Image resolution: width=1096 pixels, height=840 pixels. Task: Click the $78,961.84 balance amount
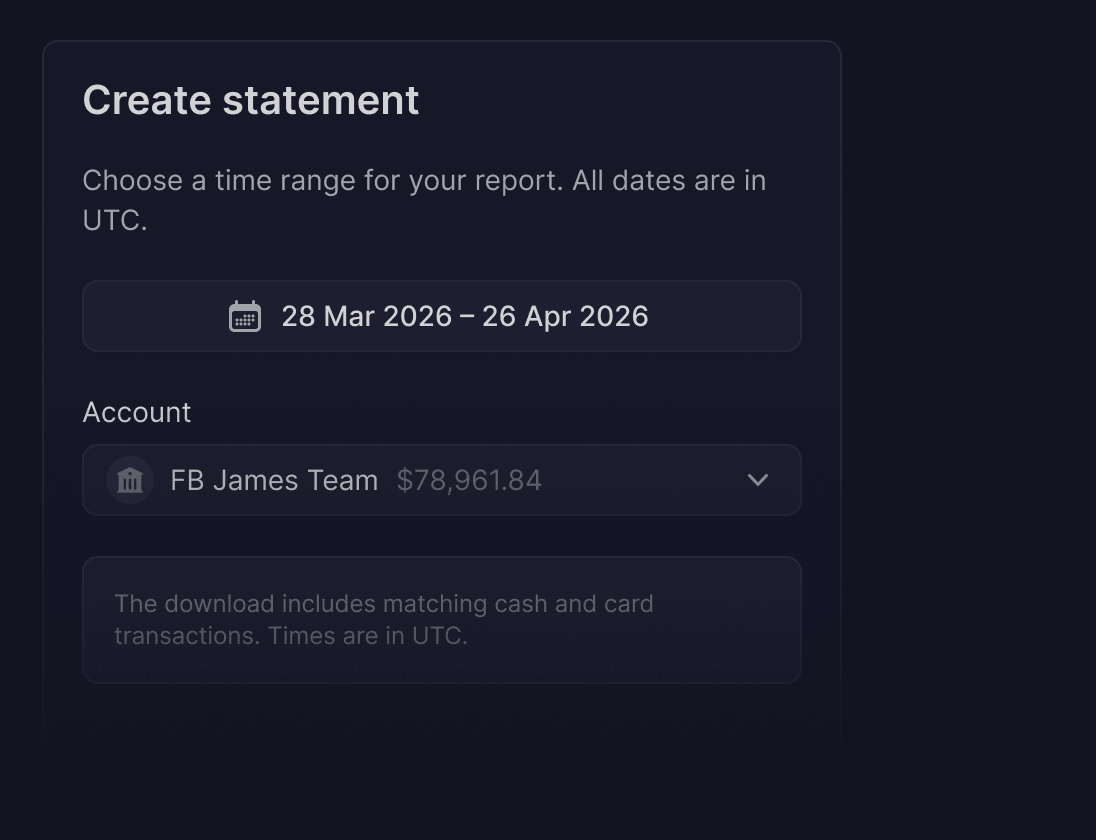pos(469,481)
